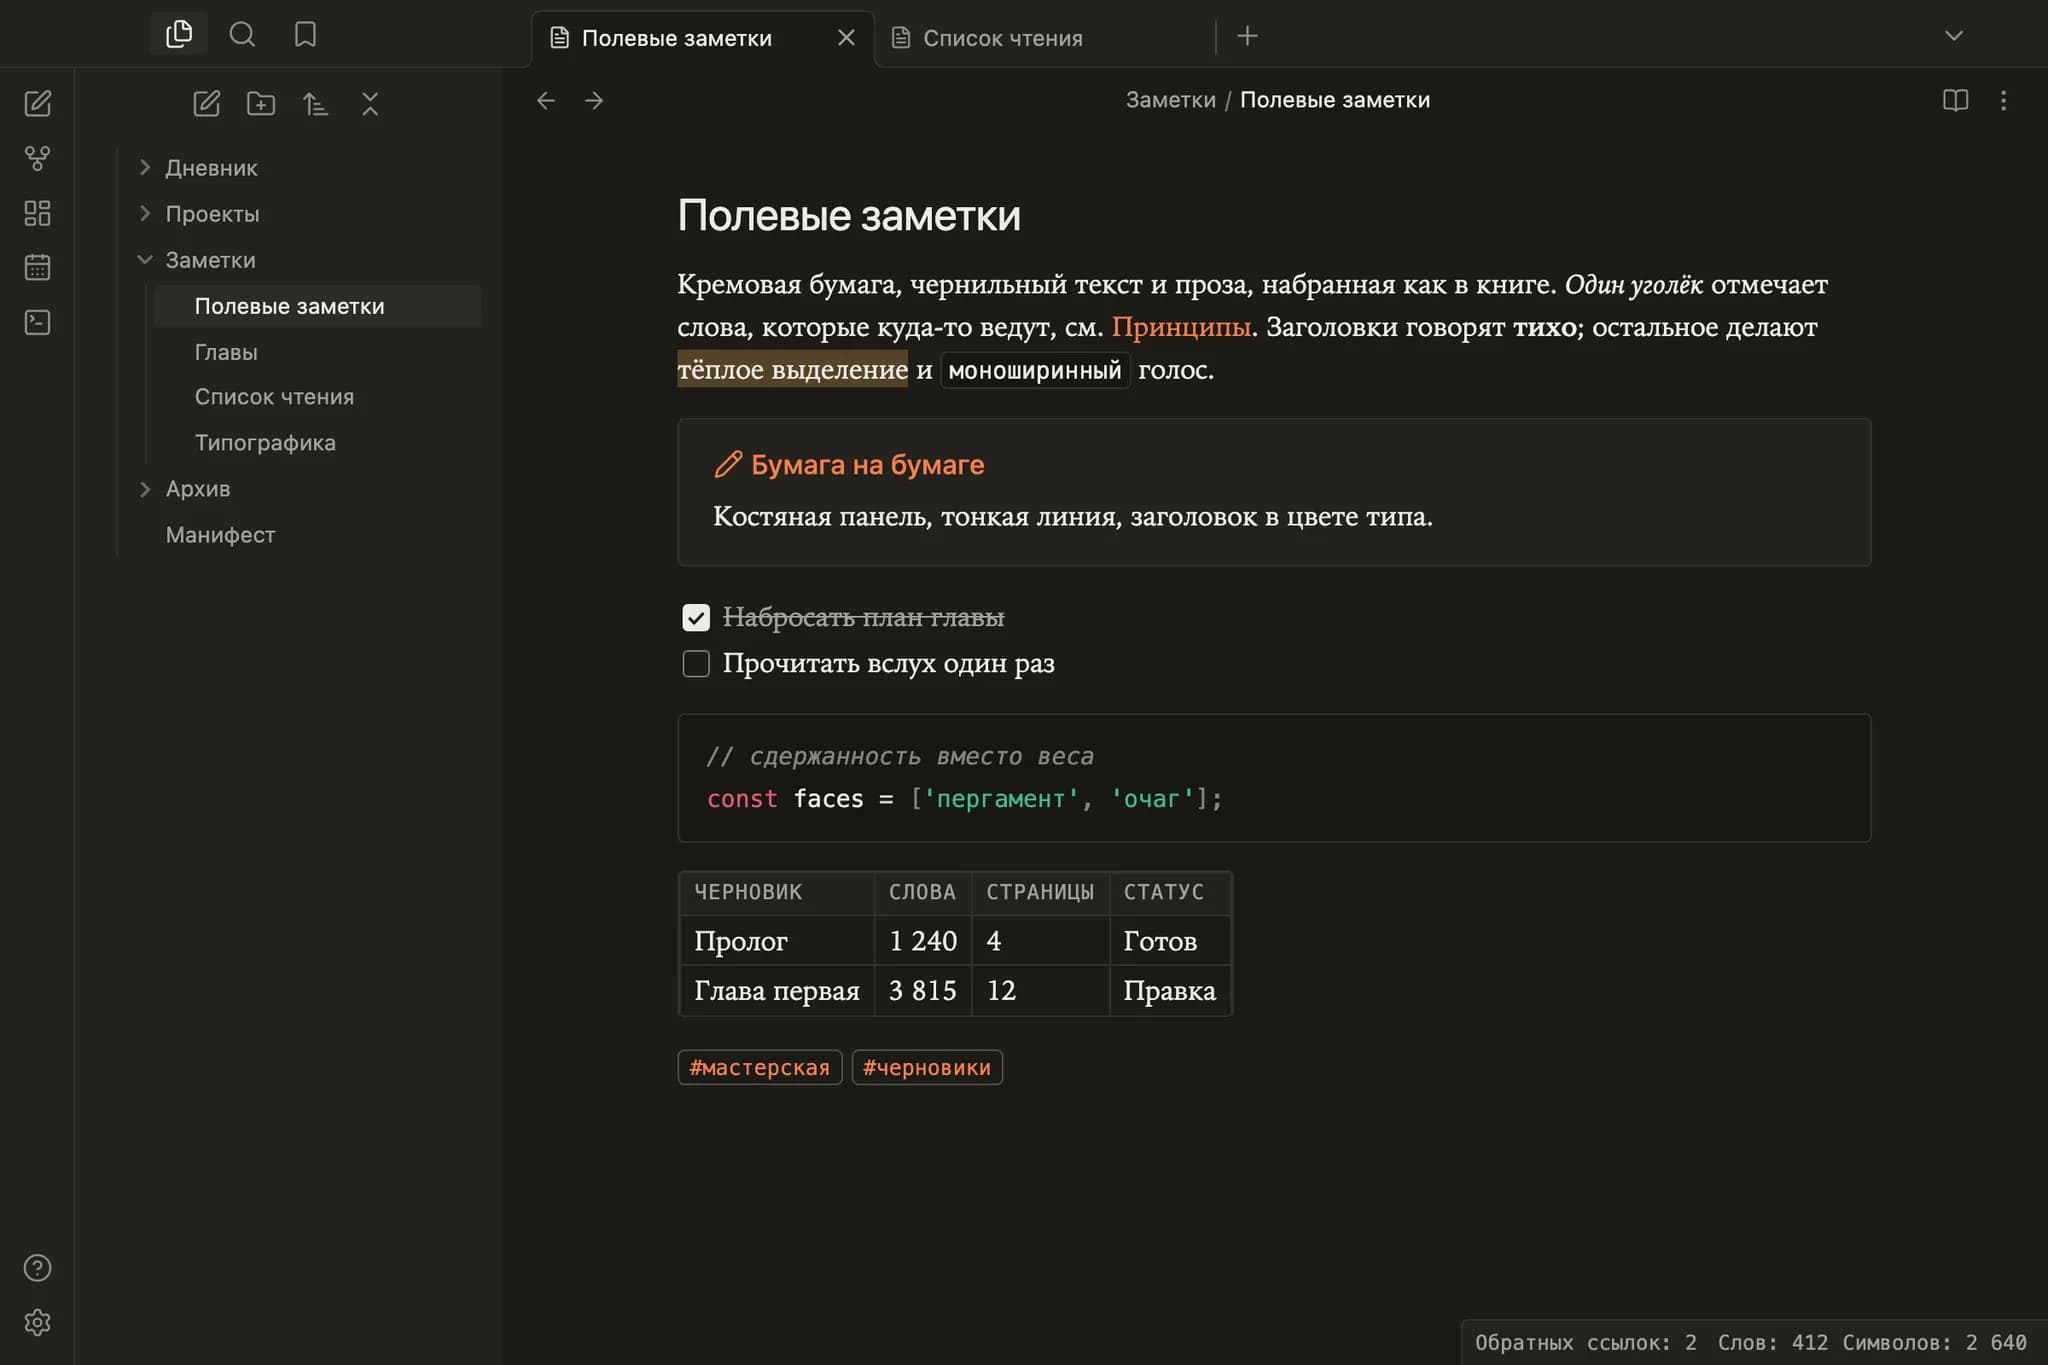
Task: Click the ЧЕРНОВИК table header
Action: pyautogui.click(x=777, y=892)
